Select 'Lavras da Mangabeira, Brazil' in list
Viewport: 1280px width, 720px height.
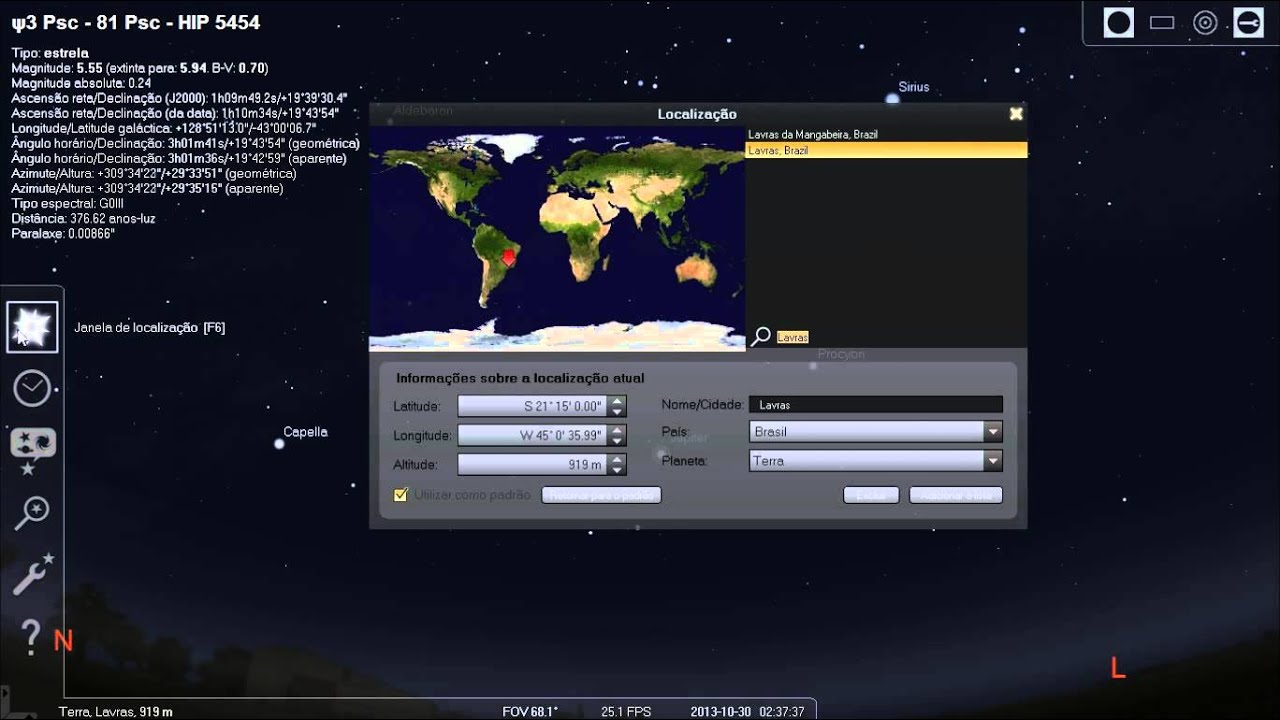886,134
